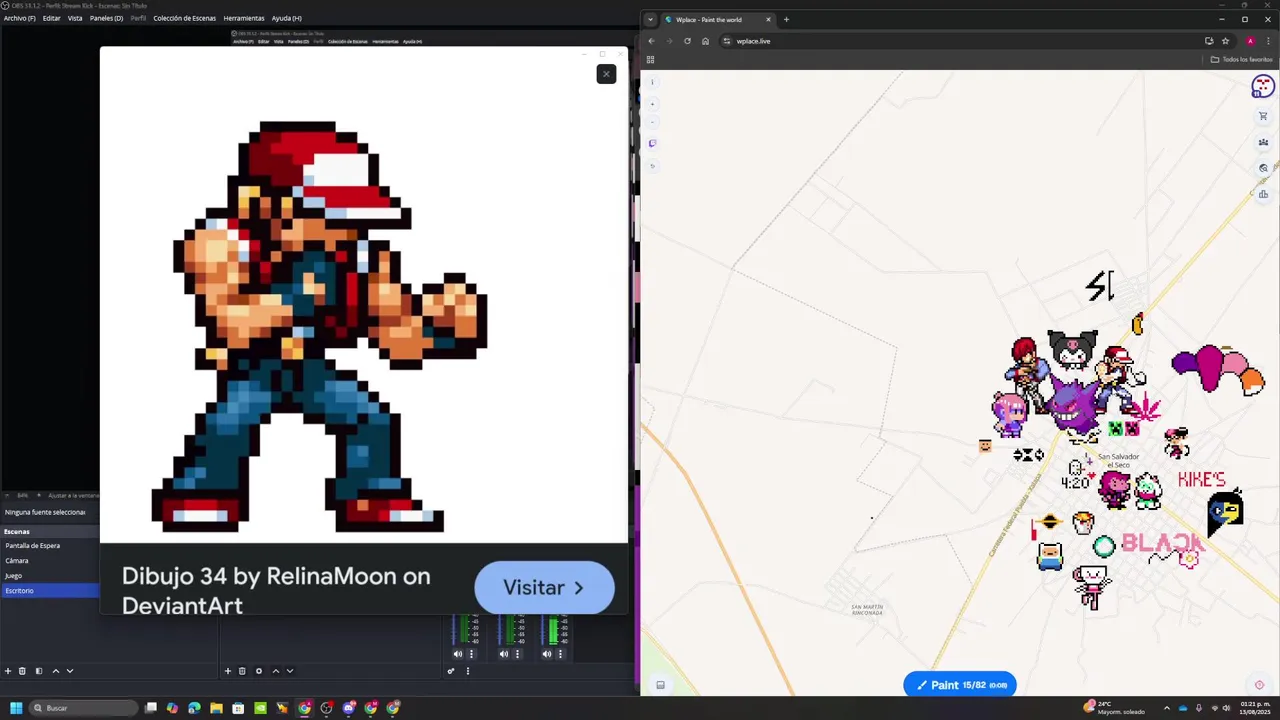Open Chrome tab search dropdown arrow
The image size is (1280, 720).
[x=650, y=19]
